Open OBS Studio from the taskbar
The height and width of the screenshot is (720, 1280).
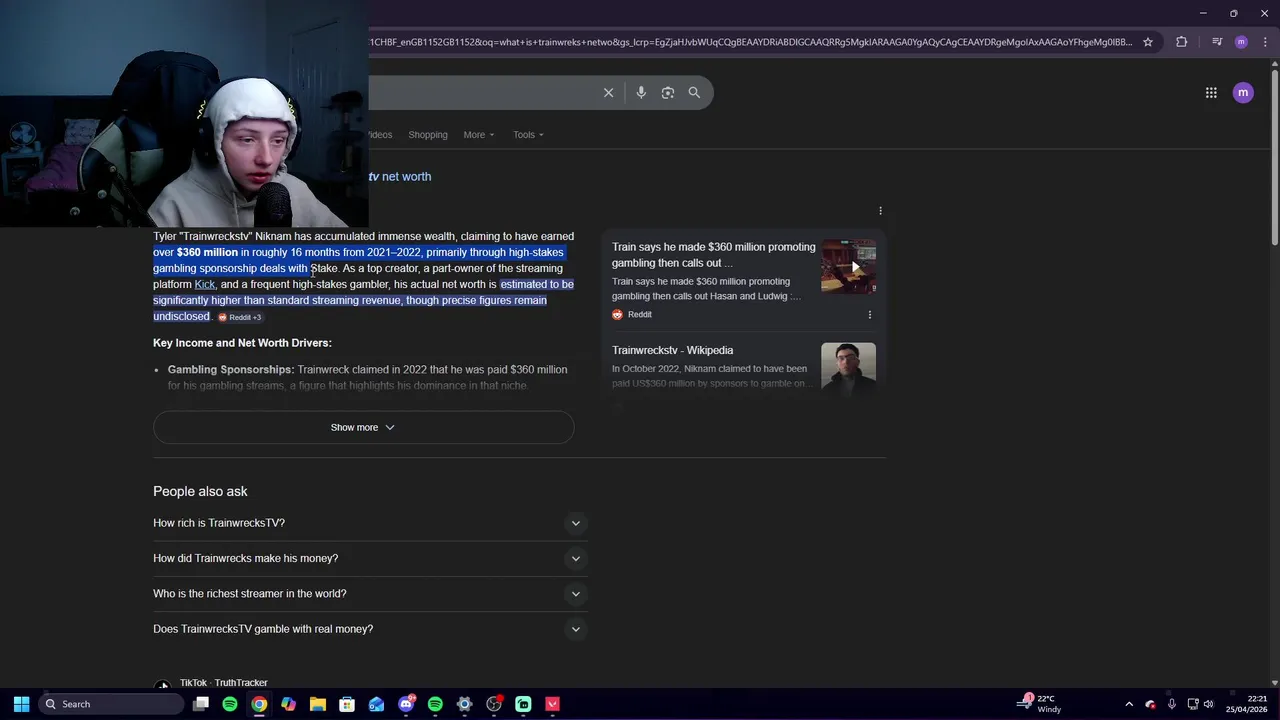[494, 704]
